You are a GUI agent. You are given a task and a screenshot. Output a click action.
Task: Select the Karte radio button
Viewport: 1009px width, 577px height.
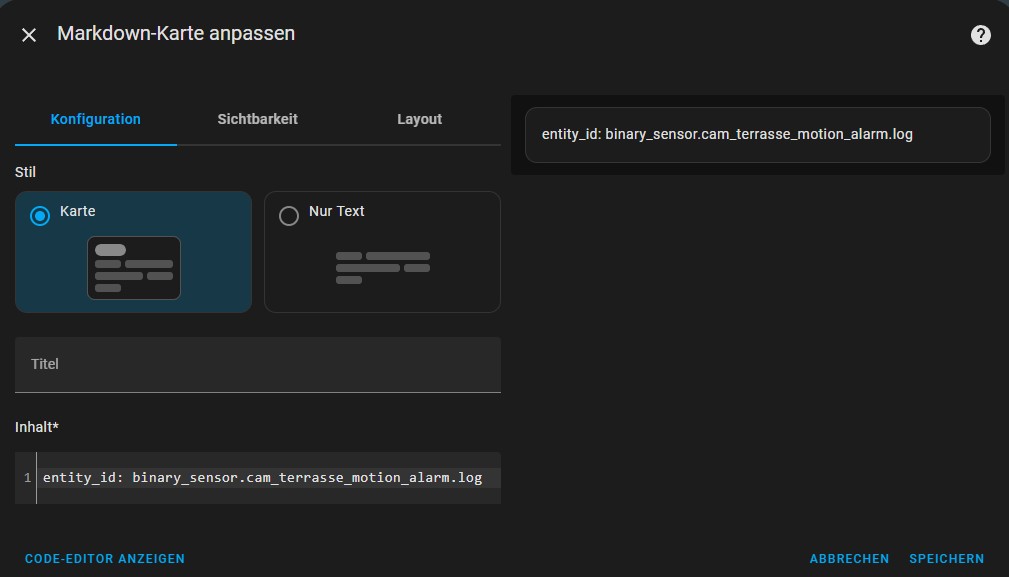pyautogui.click(x=40, y=216)
